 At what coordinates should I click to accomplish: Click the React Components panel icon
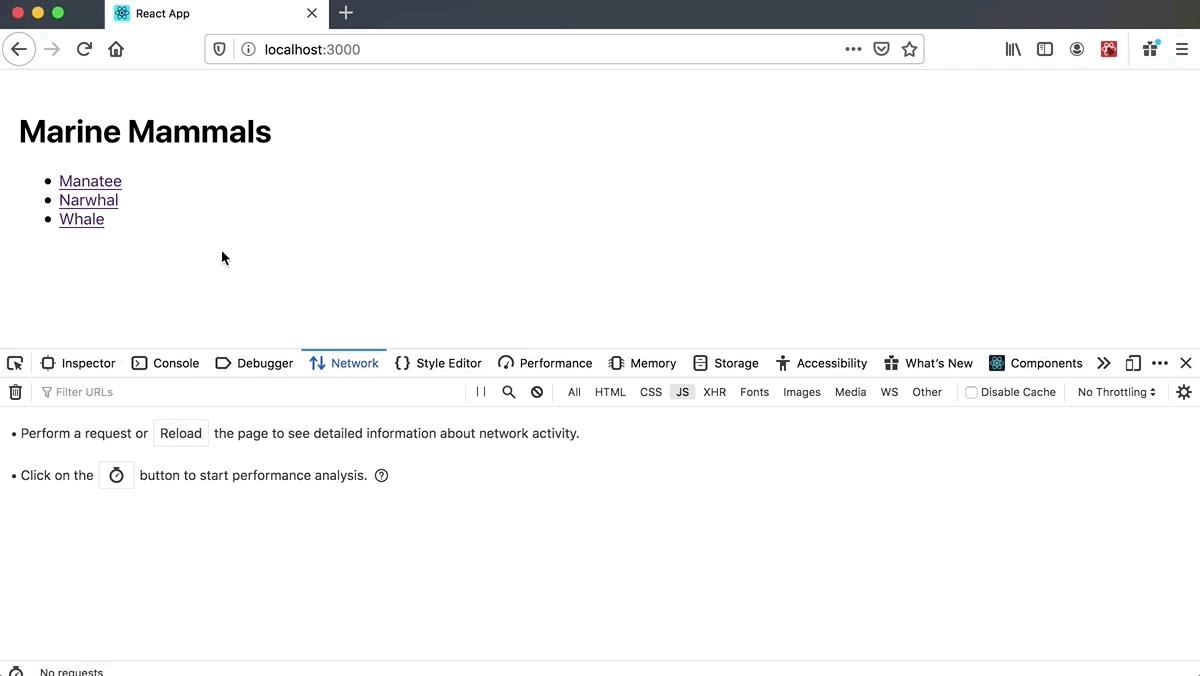coord(995,362)
